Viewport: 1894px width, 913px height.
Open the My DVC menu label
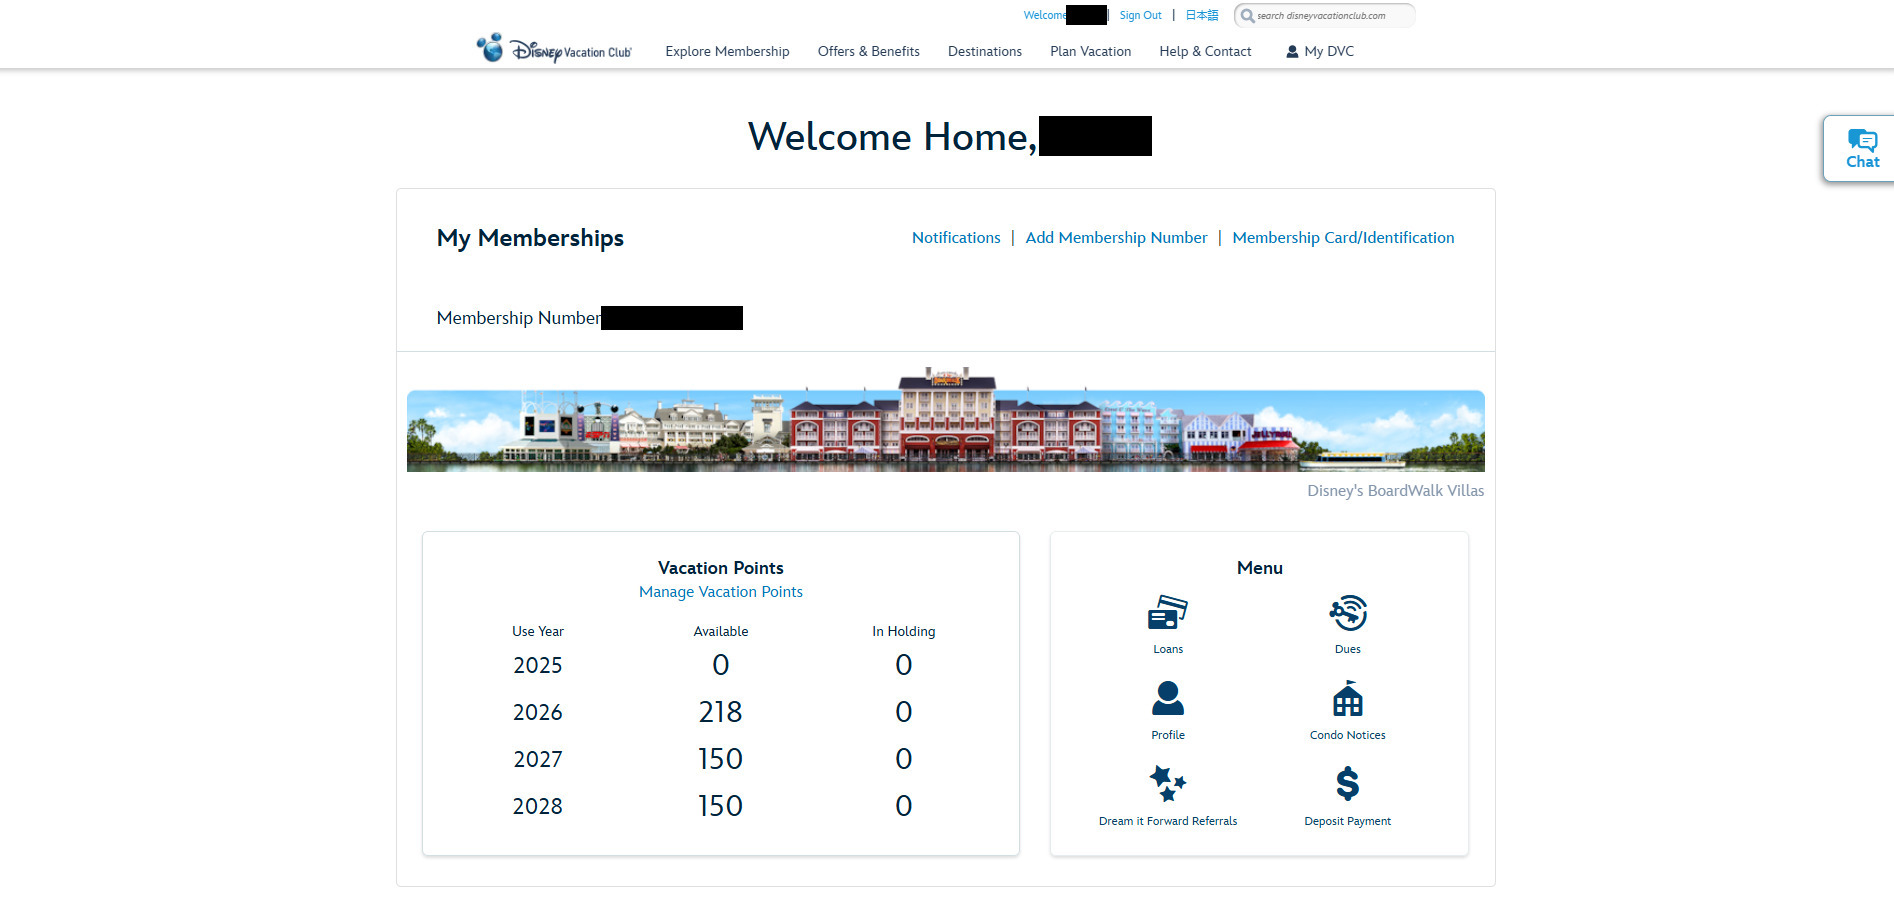pos(1329,51)
